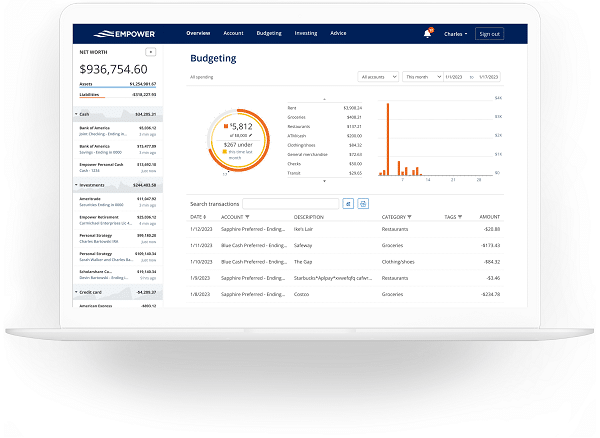Click the download transactions icon
Image resolution: width=600 pixels, height=438 pixels.
(x=348, y=203)
